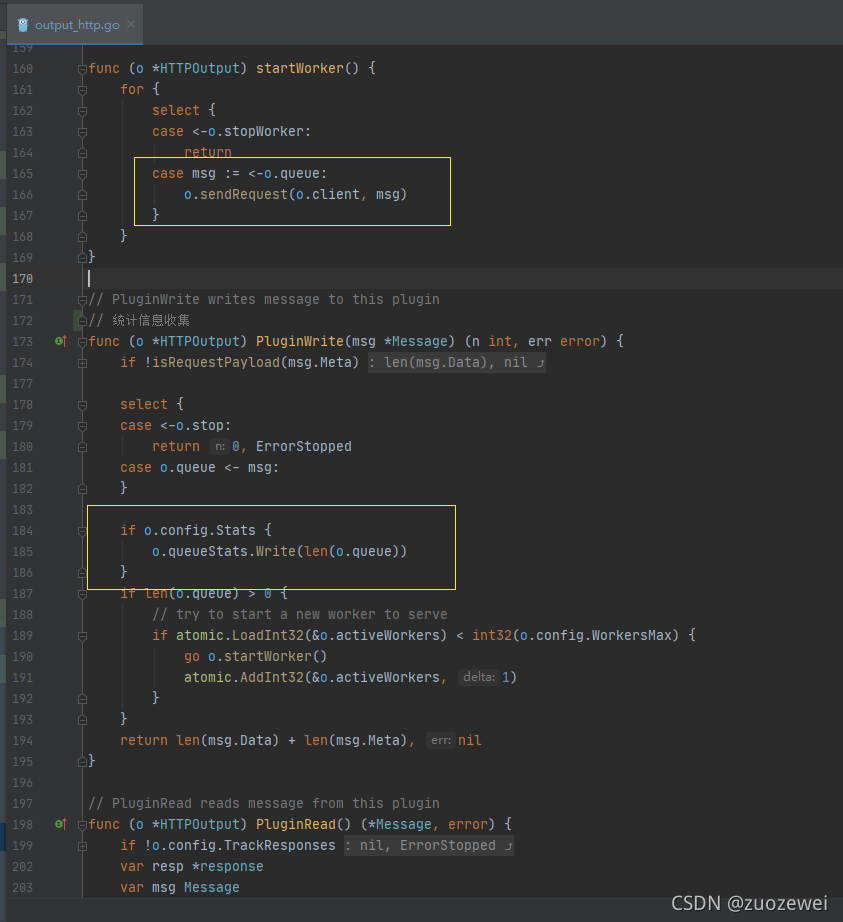Click PluginRead function name on line 198

point(296,824)
